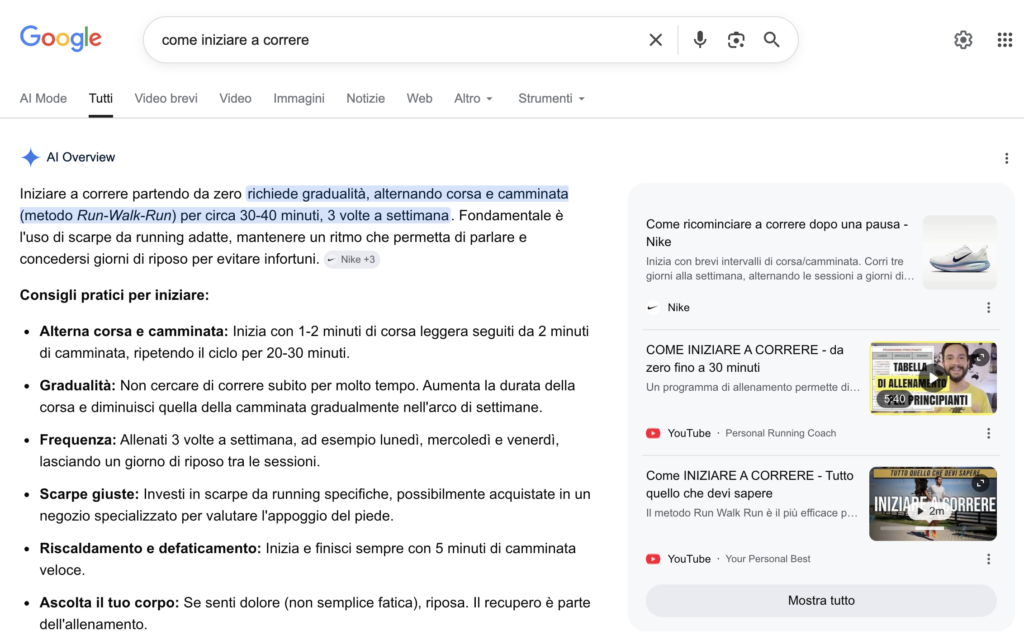Image resolution: width=1024 pixels, height=635 pixels.
Task: Click the Google logo
Action: pos(61,39)
